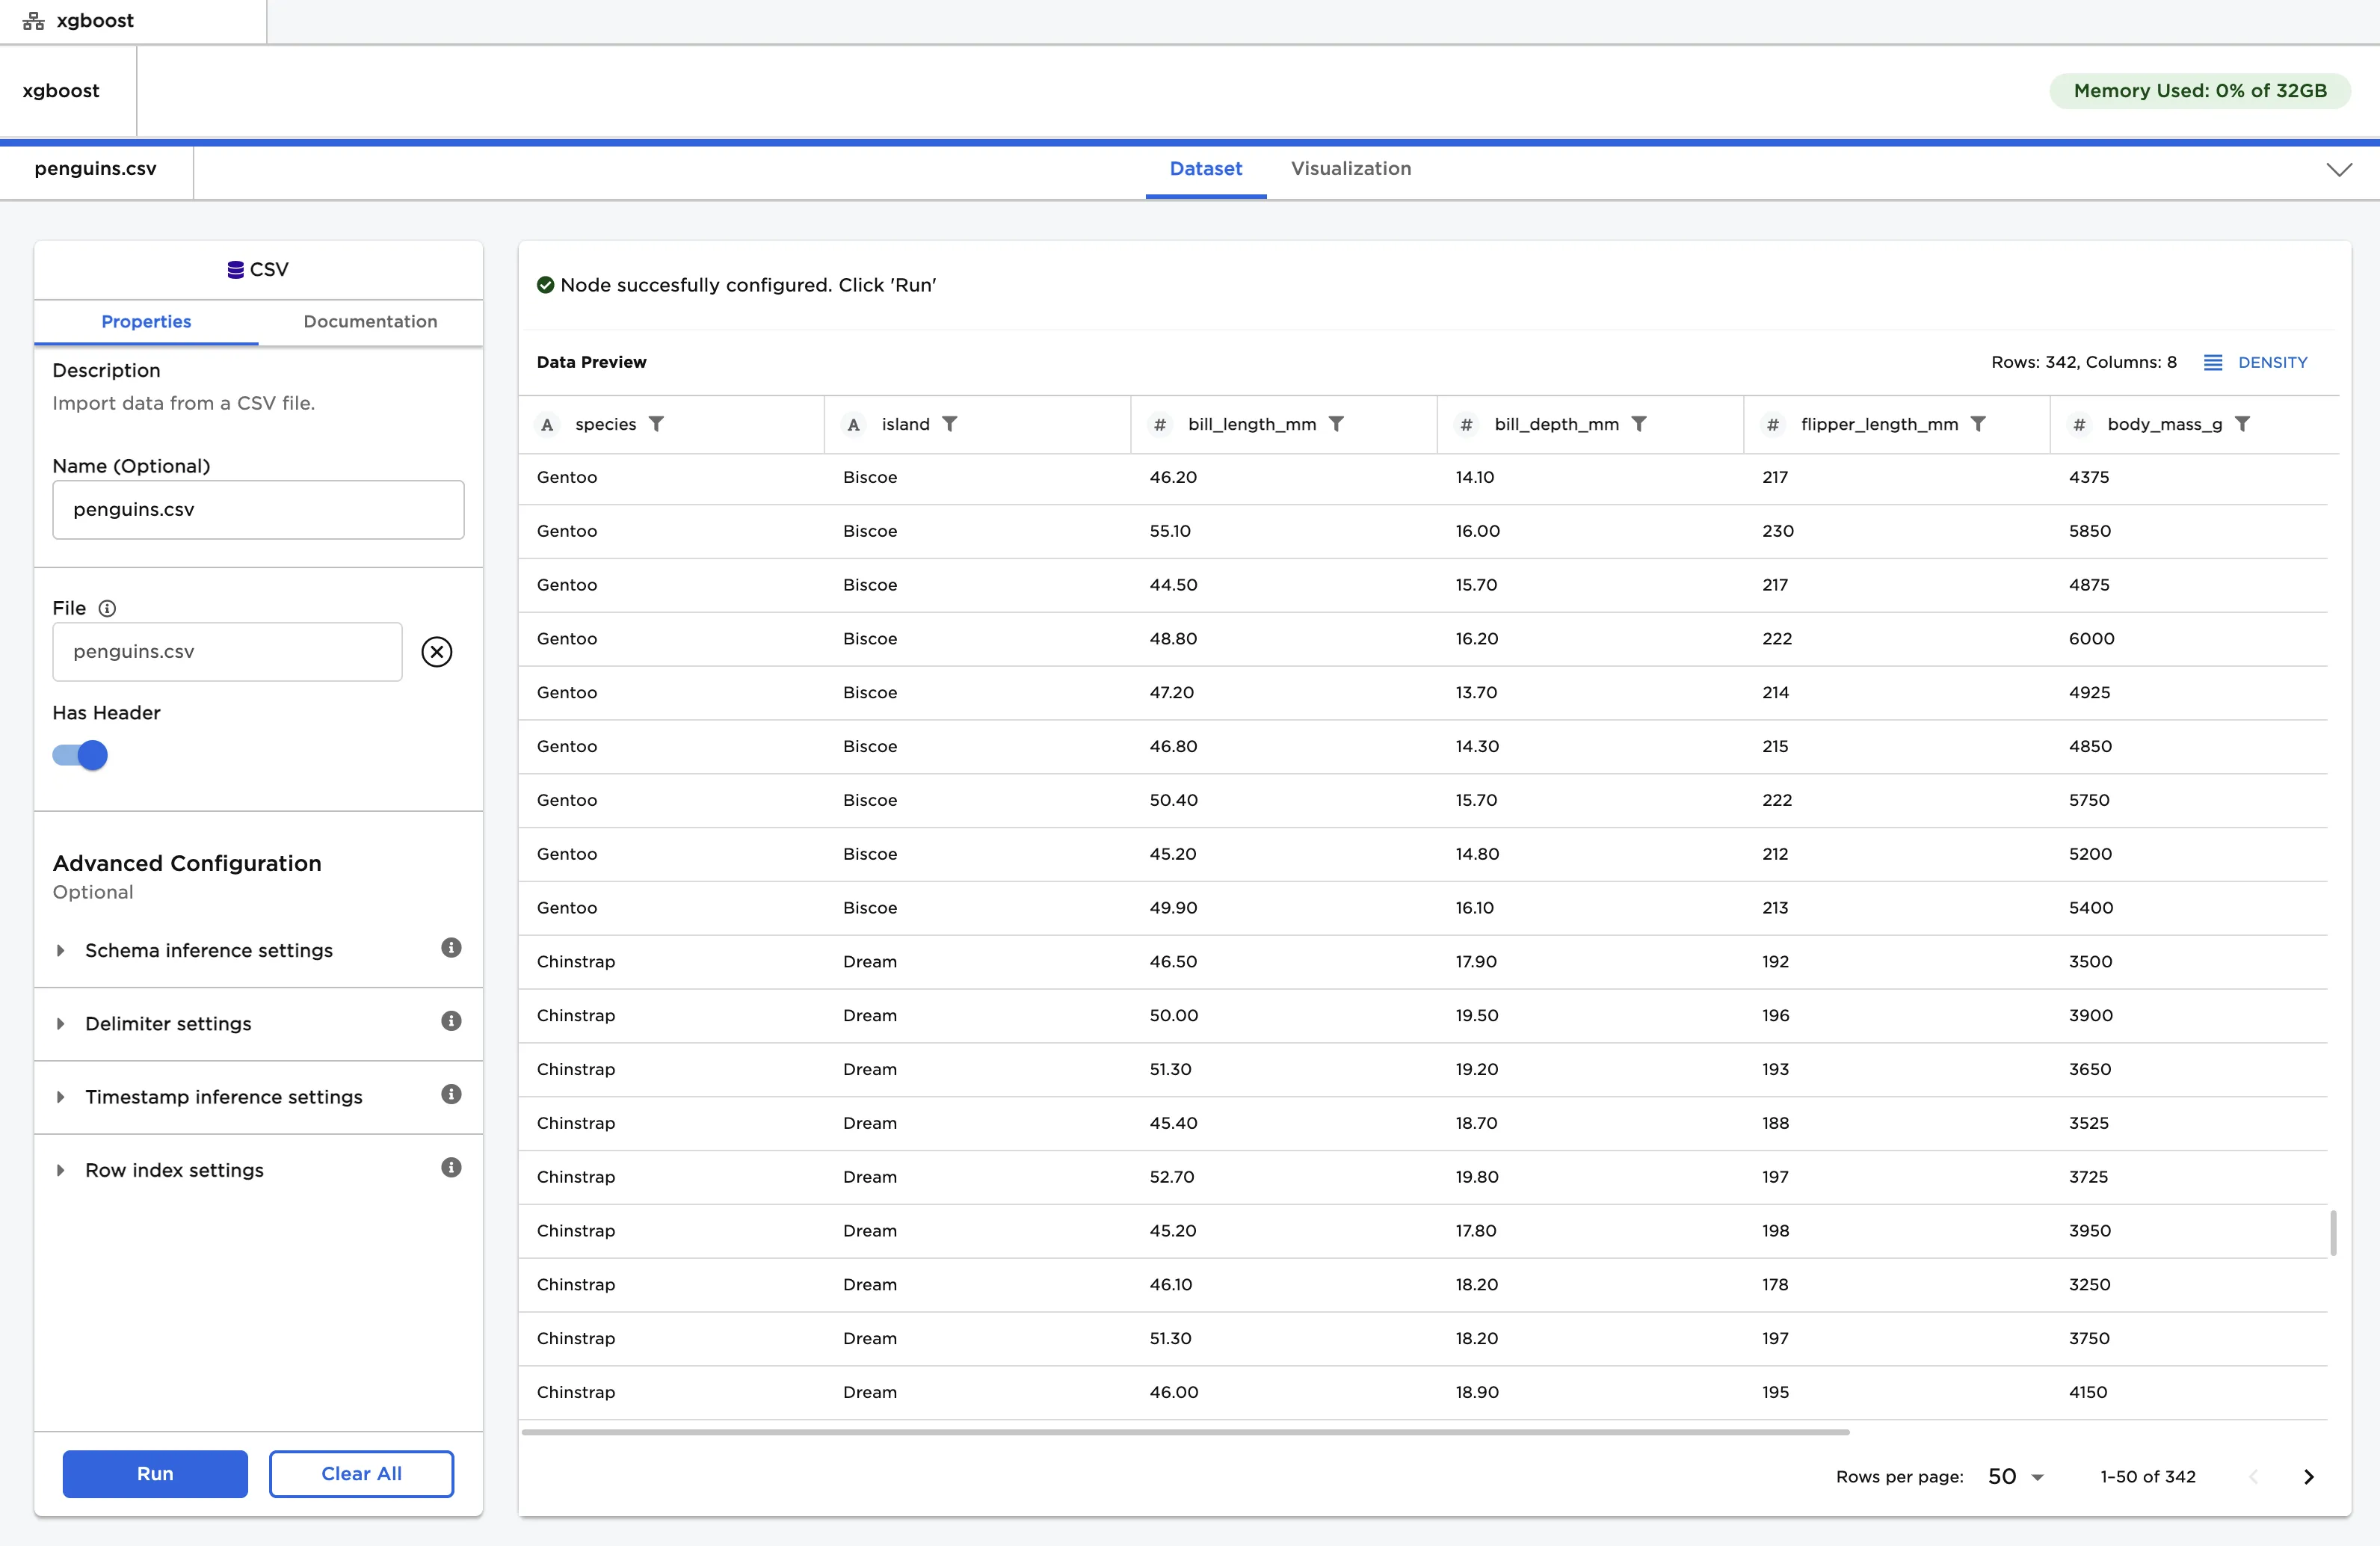Screen dimensions: 2380x1546
Task: Click the Clear All button
Action: 361,1473
